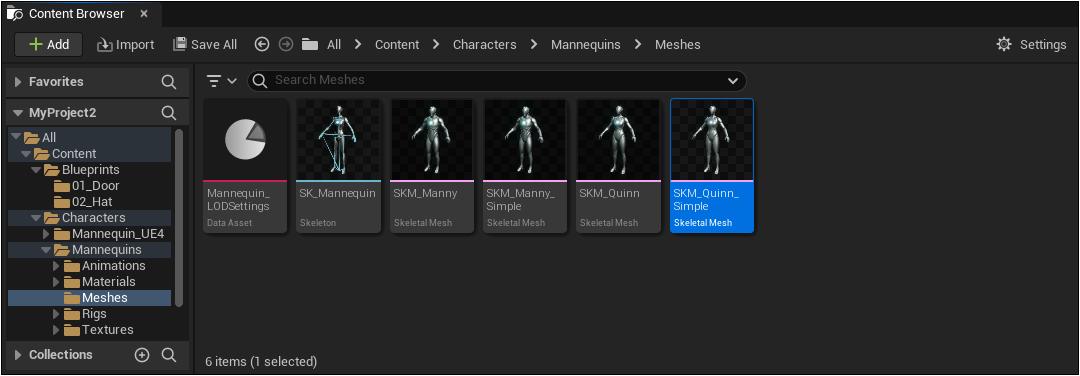
Task: Open the chevron after the Mannequins breadcrumb
Action: click(638, 45)
